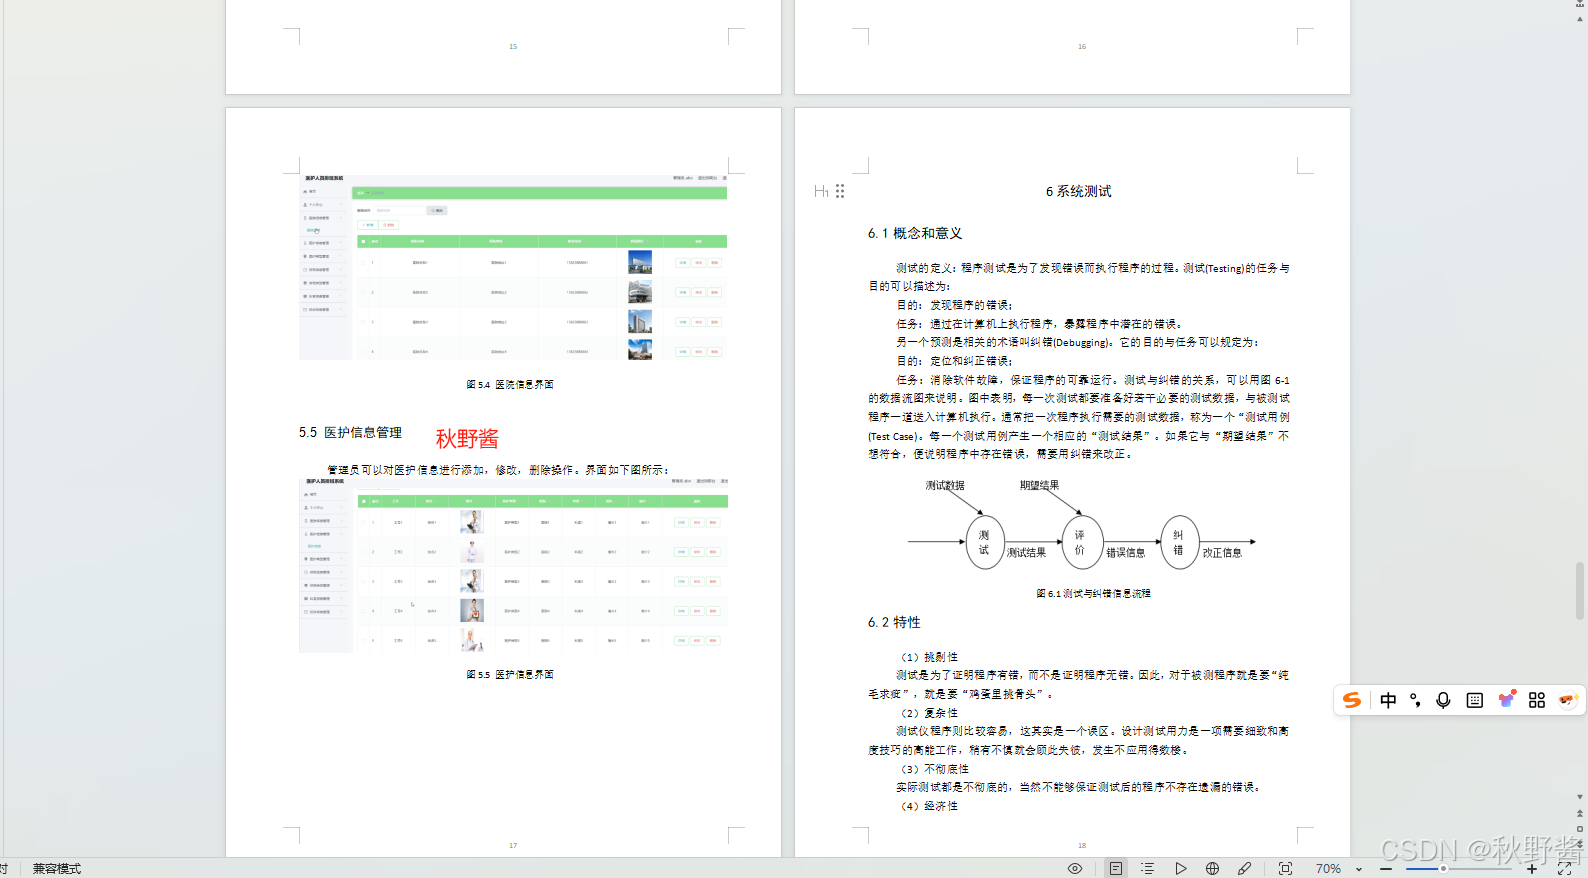Click the 兼容模式 status bar label
1588x878 pixels.
(57, 869)
